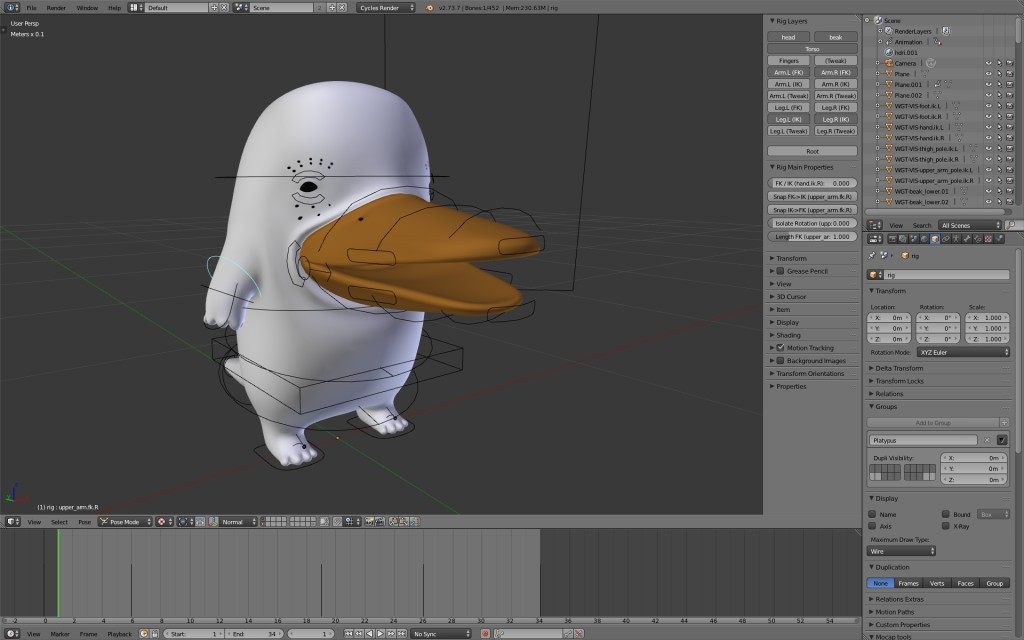Toggle selectability arrow for Plane object
The height and width of the screenshot is (640, 1024).
coord(999,74)
